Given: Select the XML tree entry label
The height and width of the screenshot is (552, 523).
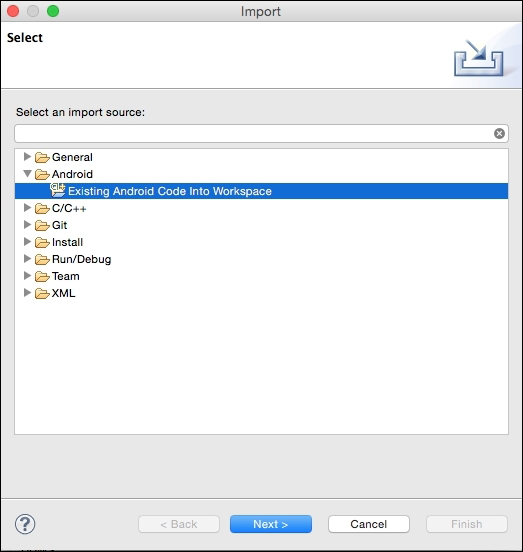Looking at the screenshot, I should click(63, 293).
